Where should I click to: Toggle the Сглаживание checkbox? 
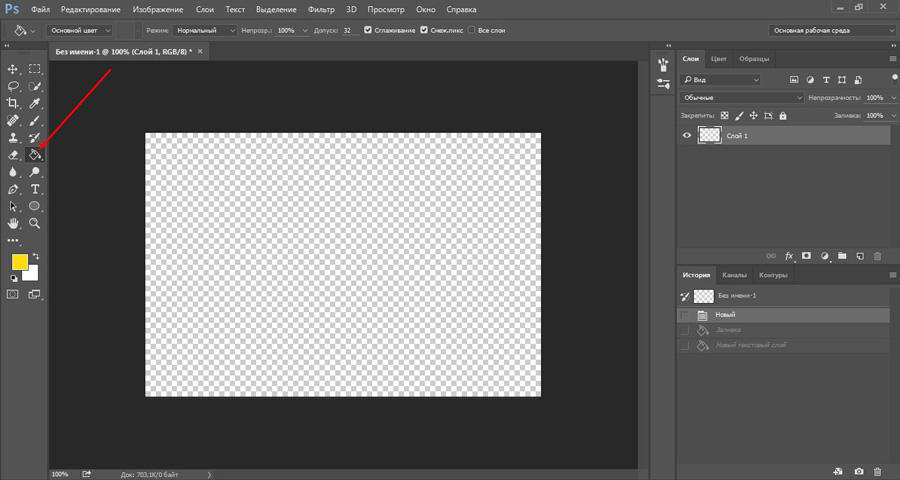point(368,30)
